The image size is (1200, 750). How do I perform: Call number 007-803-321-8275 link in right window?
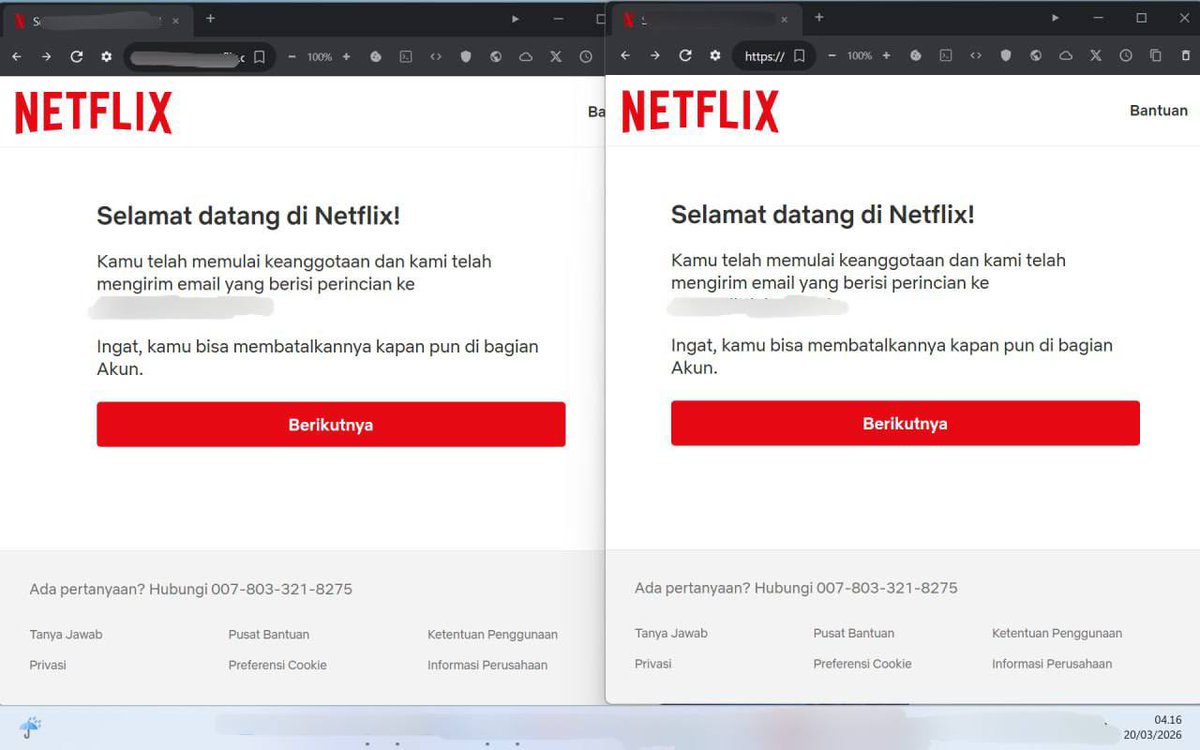point(887,588)
